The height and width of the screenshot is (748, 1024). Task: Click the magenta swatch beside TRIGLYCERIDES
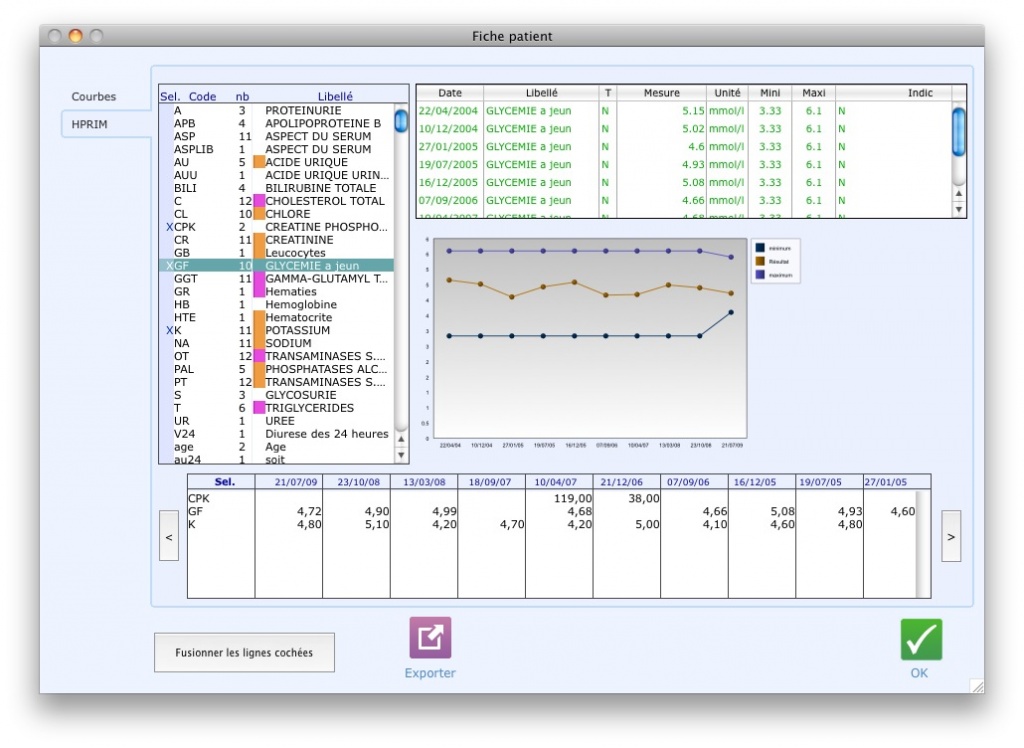(x=259, y=408)
